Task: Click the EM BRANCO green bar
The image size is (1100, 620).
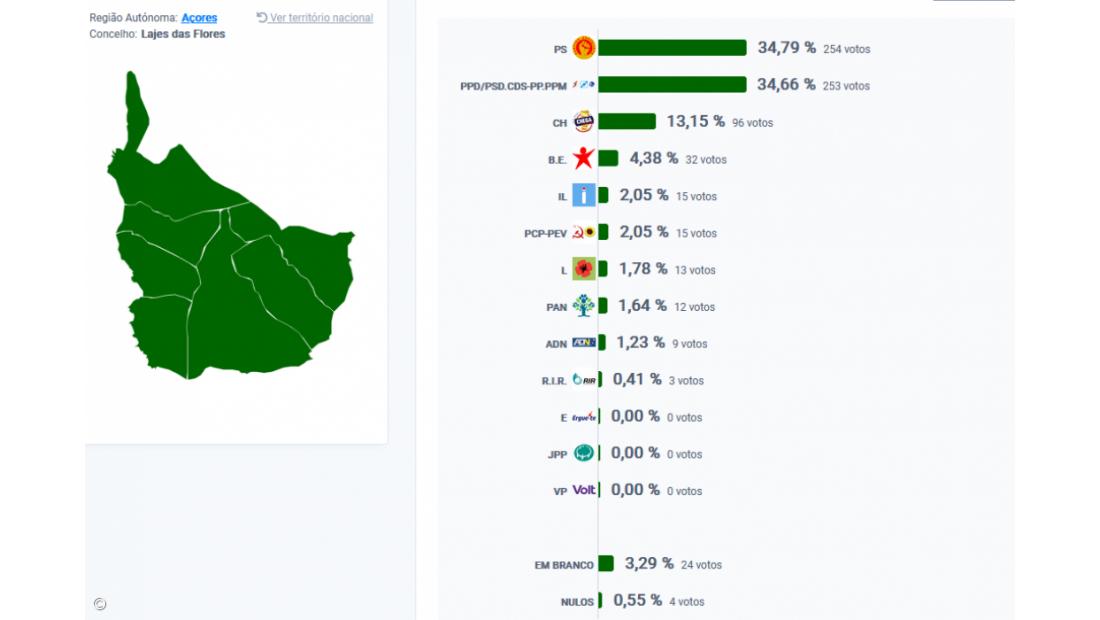Action: [x=606, y=564]
